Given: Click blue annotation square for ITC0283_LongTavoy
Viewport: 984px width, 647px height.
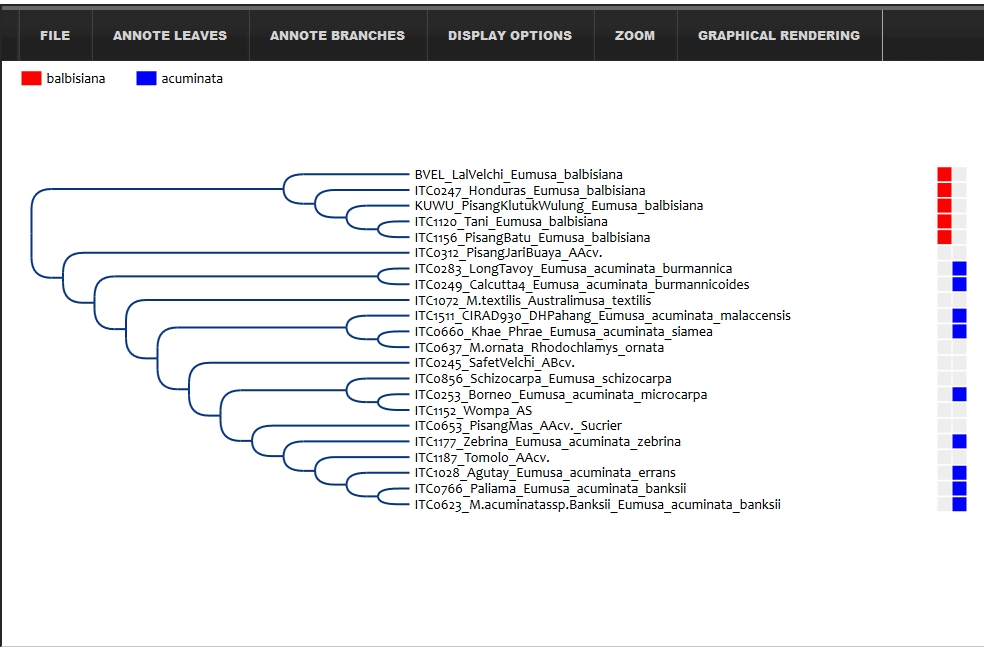Looking at the screenshot, I should pos(960,269).
